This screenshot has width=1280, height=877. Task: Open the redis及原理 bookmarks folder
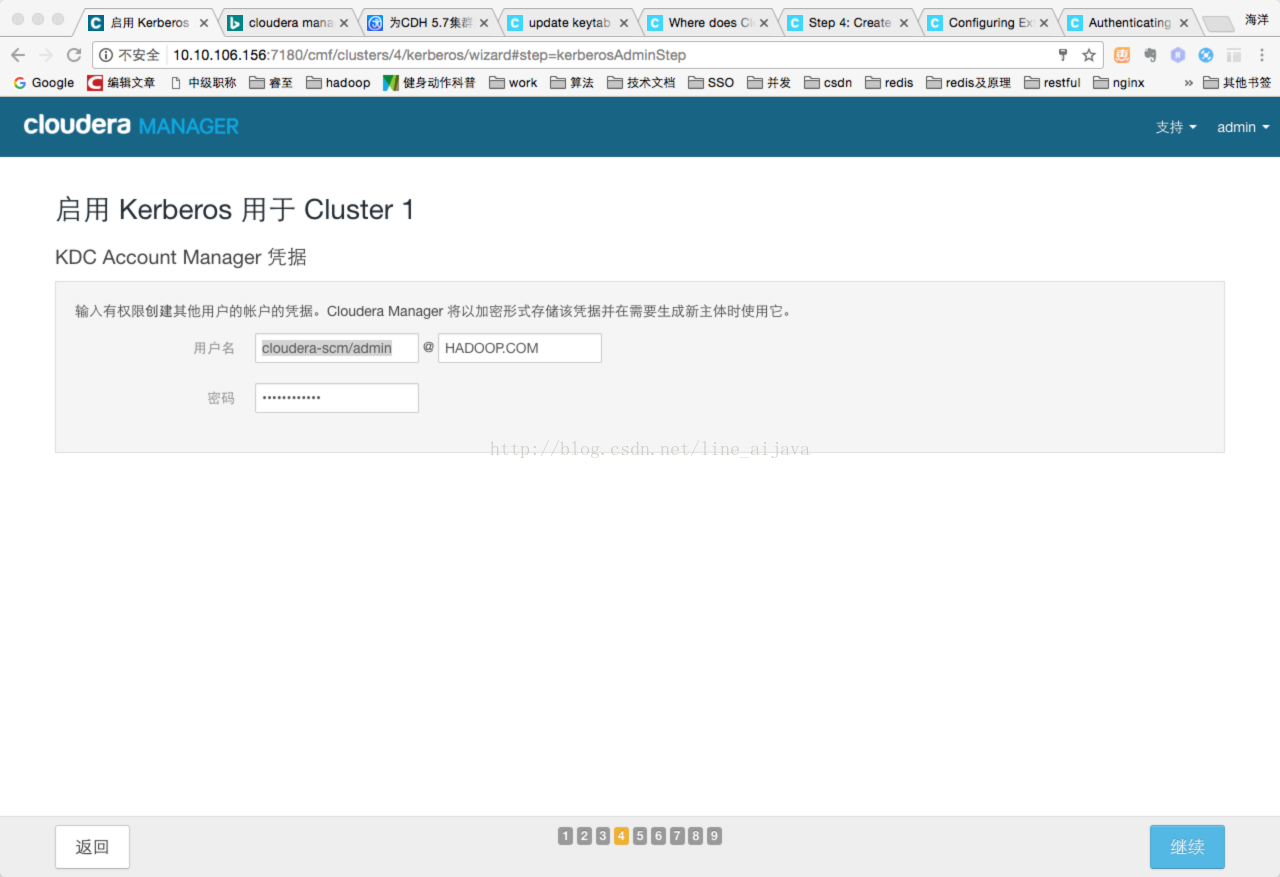pyautogui.click(x=969, y=83)
